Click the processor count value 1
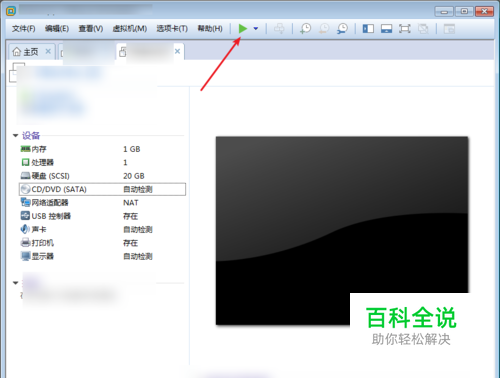 click(125, 162)
